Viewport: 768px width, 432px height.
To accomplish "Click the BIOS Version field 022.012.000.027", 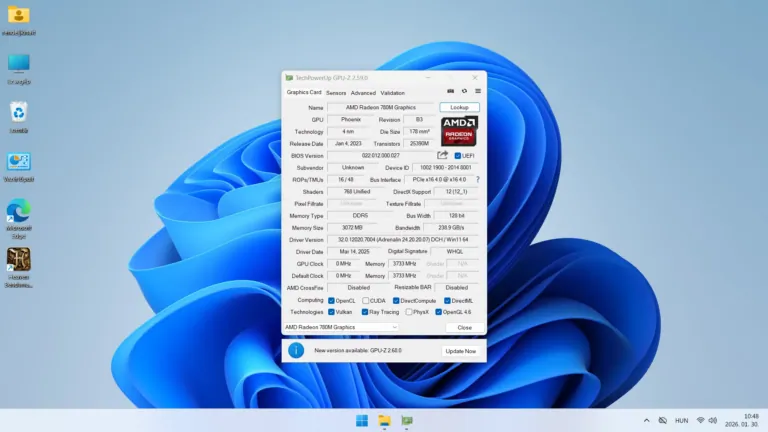I will (381, 156).
